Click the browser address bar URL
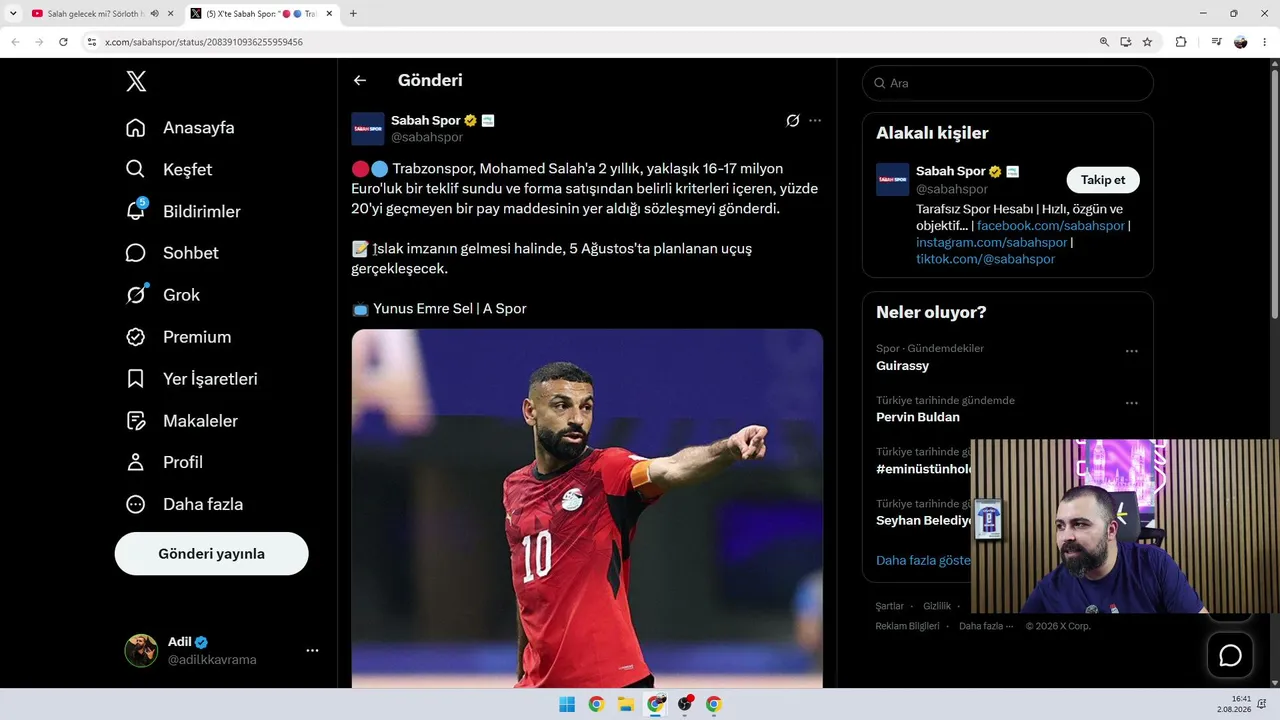The height and width of the screenshot is (720, 1280). click(x=204, y=42)
